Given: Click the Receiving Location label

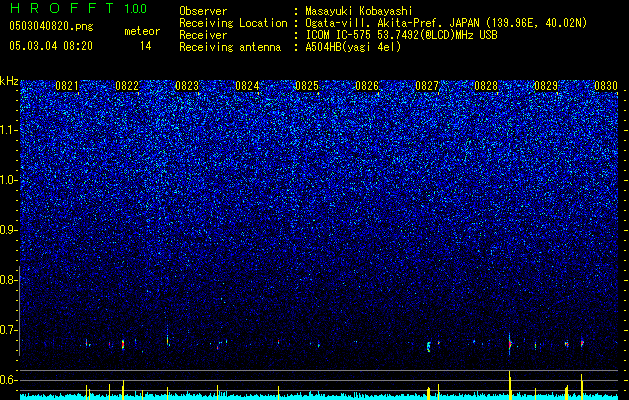Looking at the screenshot, I should click(233, 23).
